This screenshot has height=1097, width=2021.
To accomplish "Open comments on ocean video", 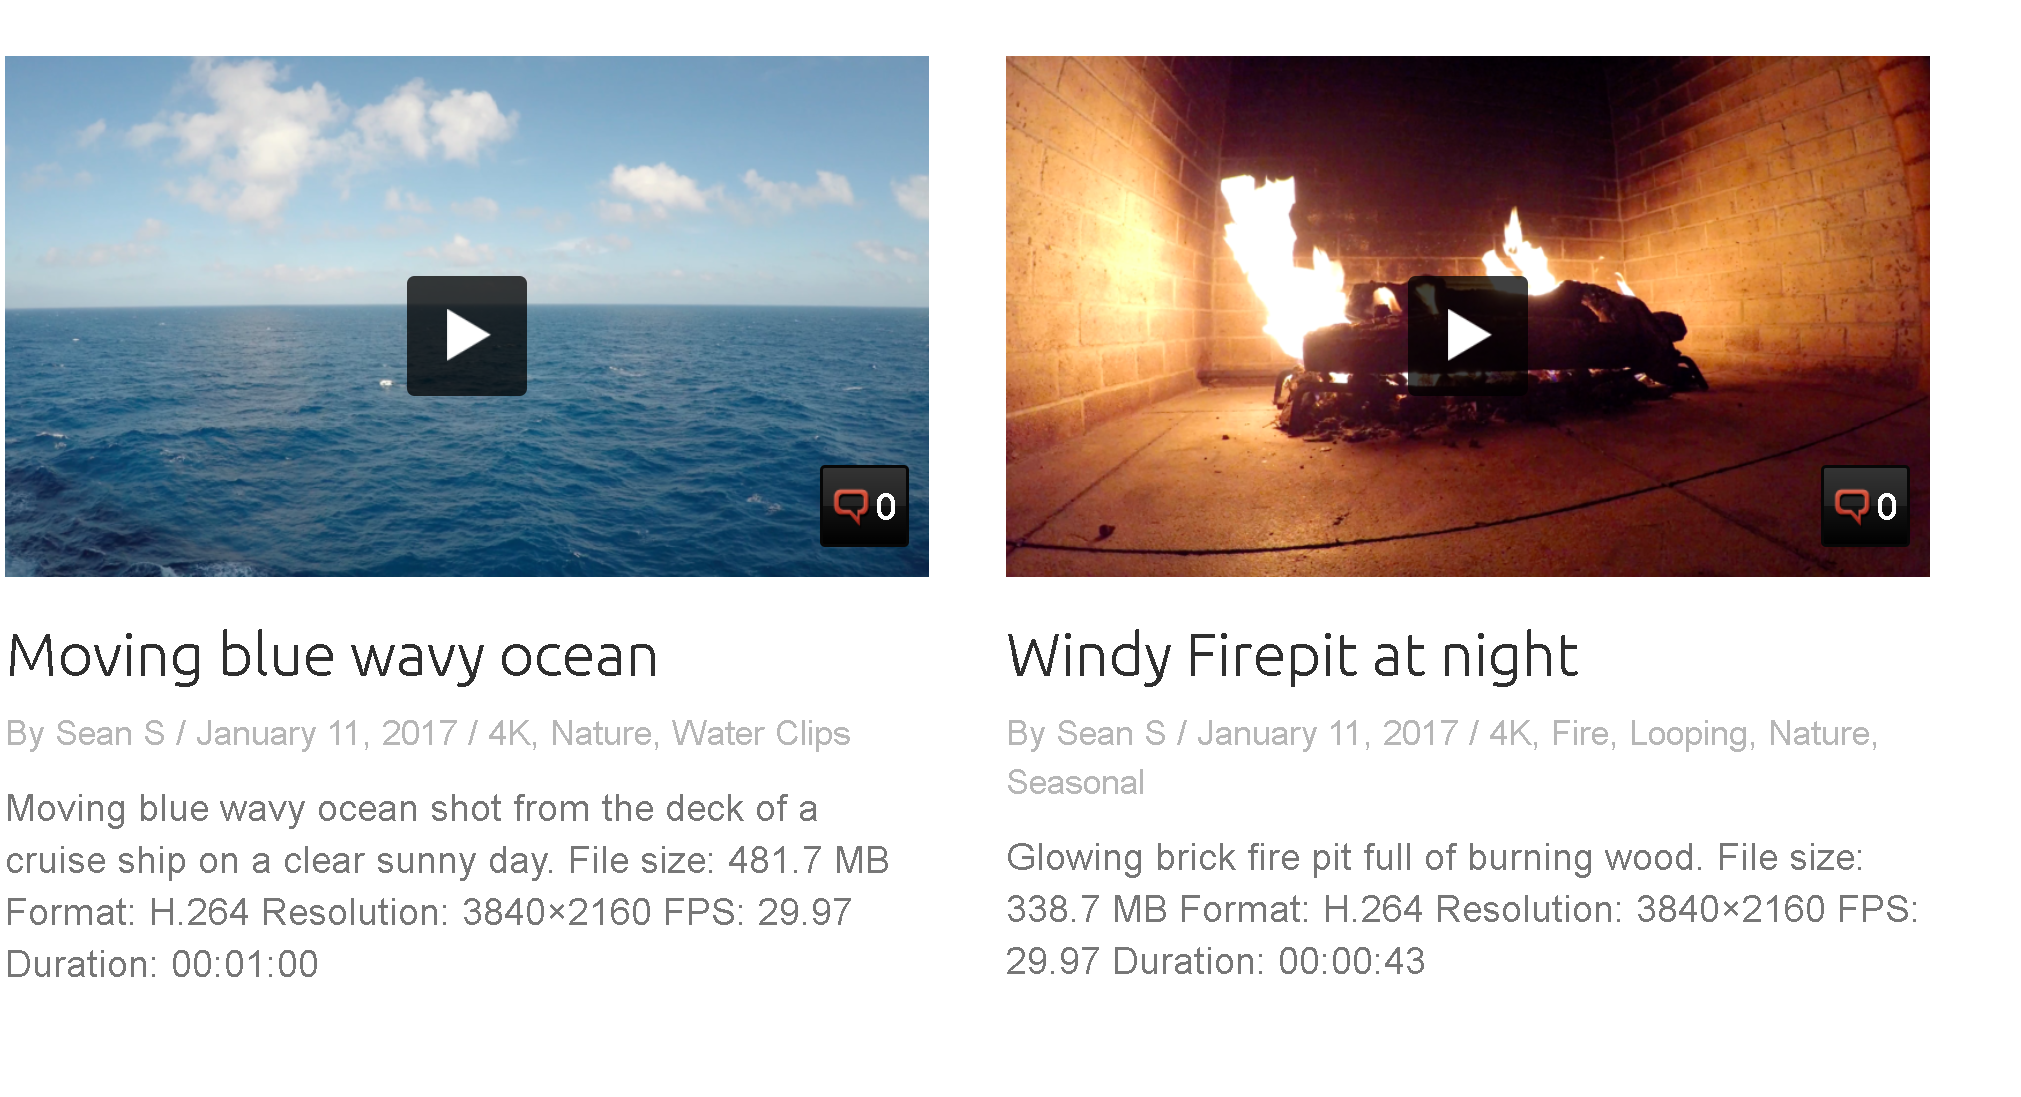I will 864,506.
